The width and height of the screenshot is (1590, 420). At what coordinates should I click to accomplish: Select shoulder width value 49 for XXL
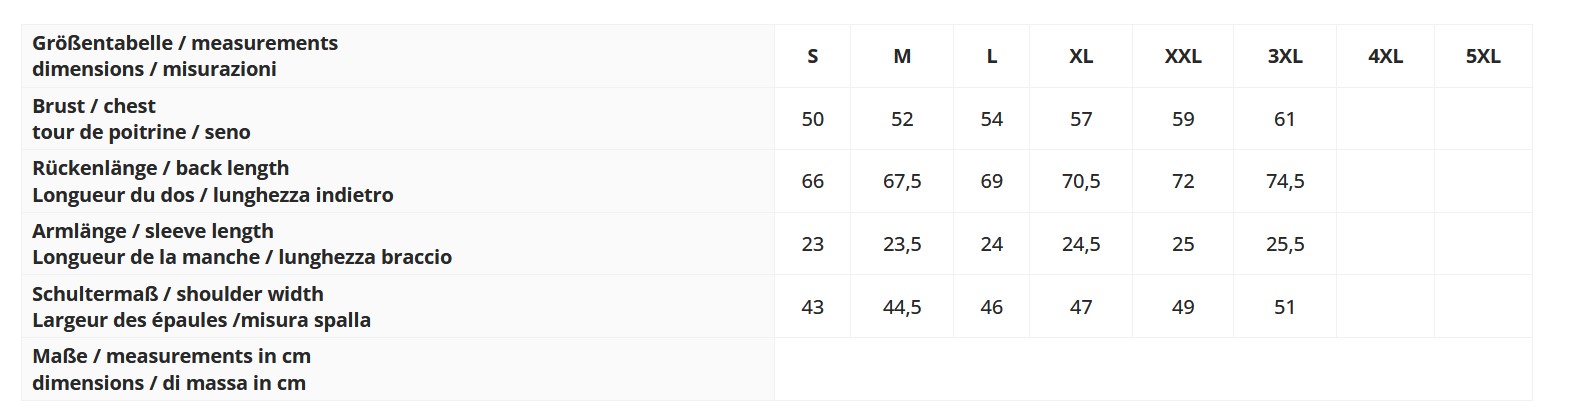pyautogui.click(x=1183, y=307)
